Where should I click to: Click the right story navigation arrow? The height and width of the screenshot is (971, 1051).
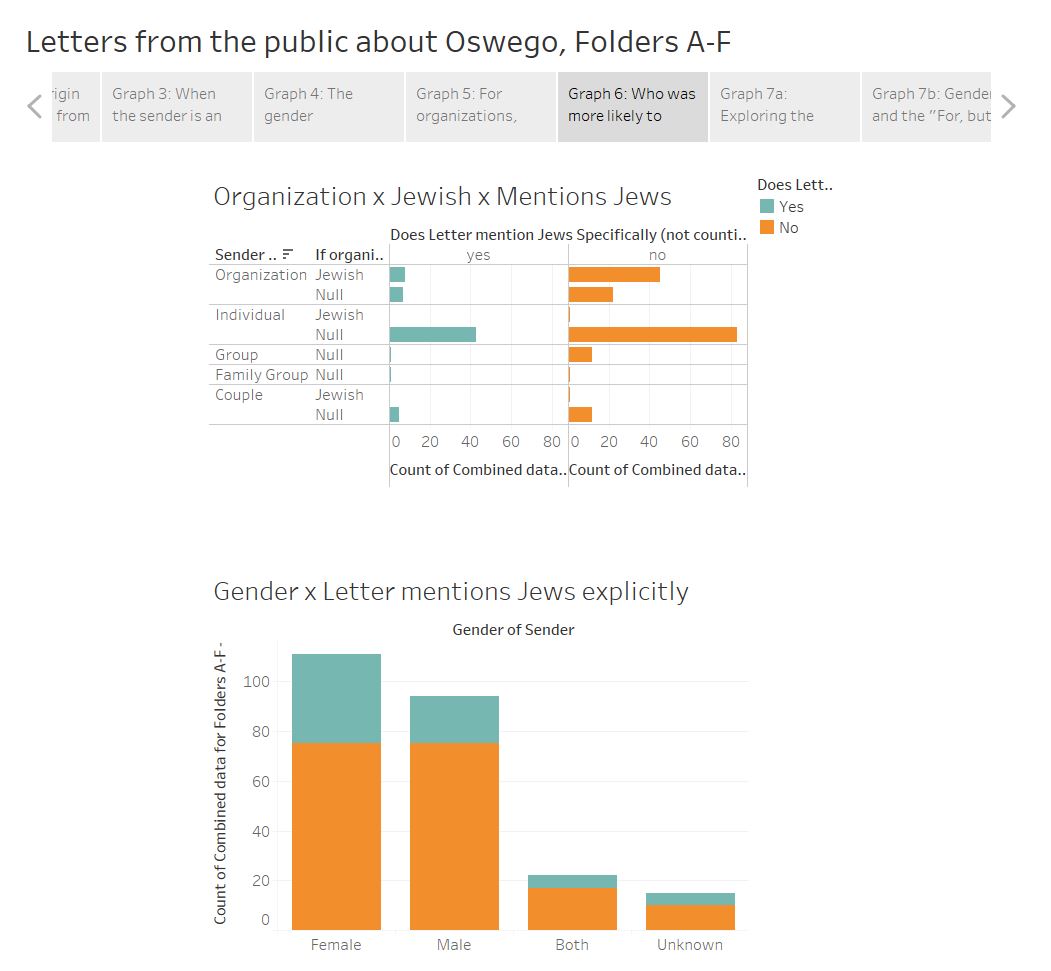pyautogui.click(x=1008, y=106)
